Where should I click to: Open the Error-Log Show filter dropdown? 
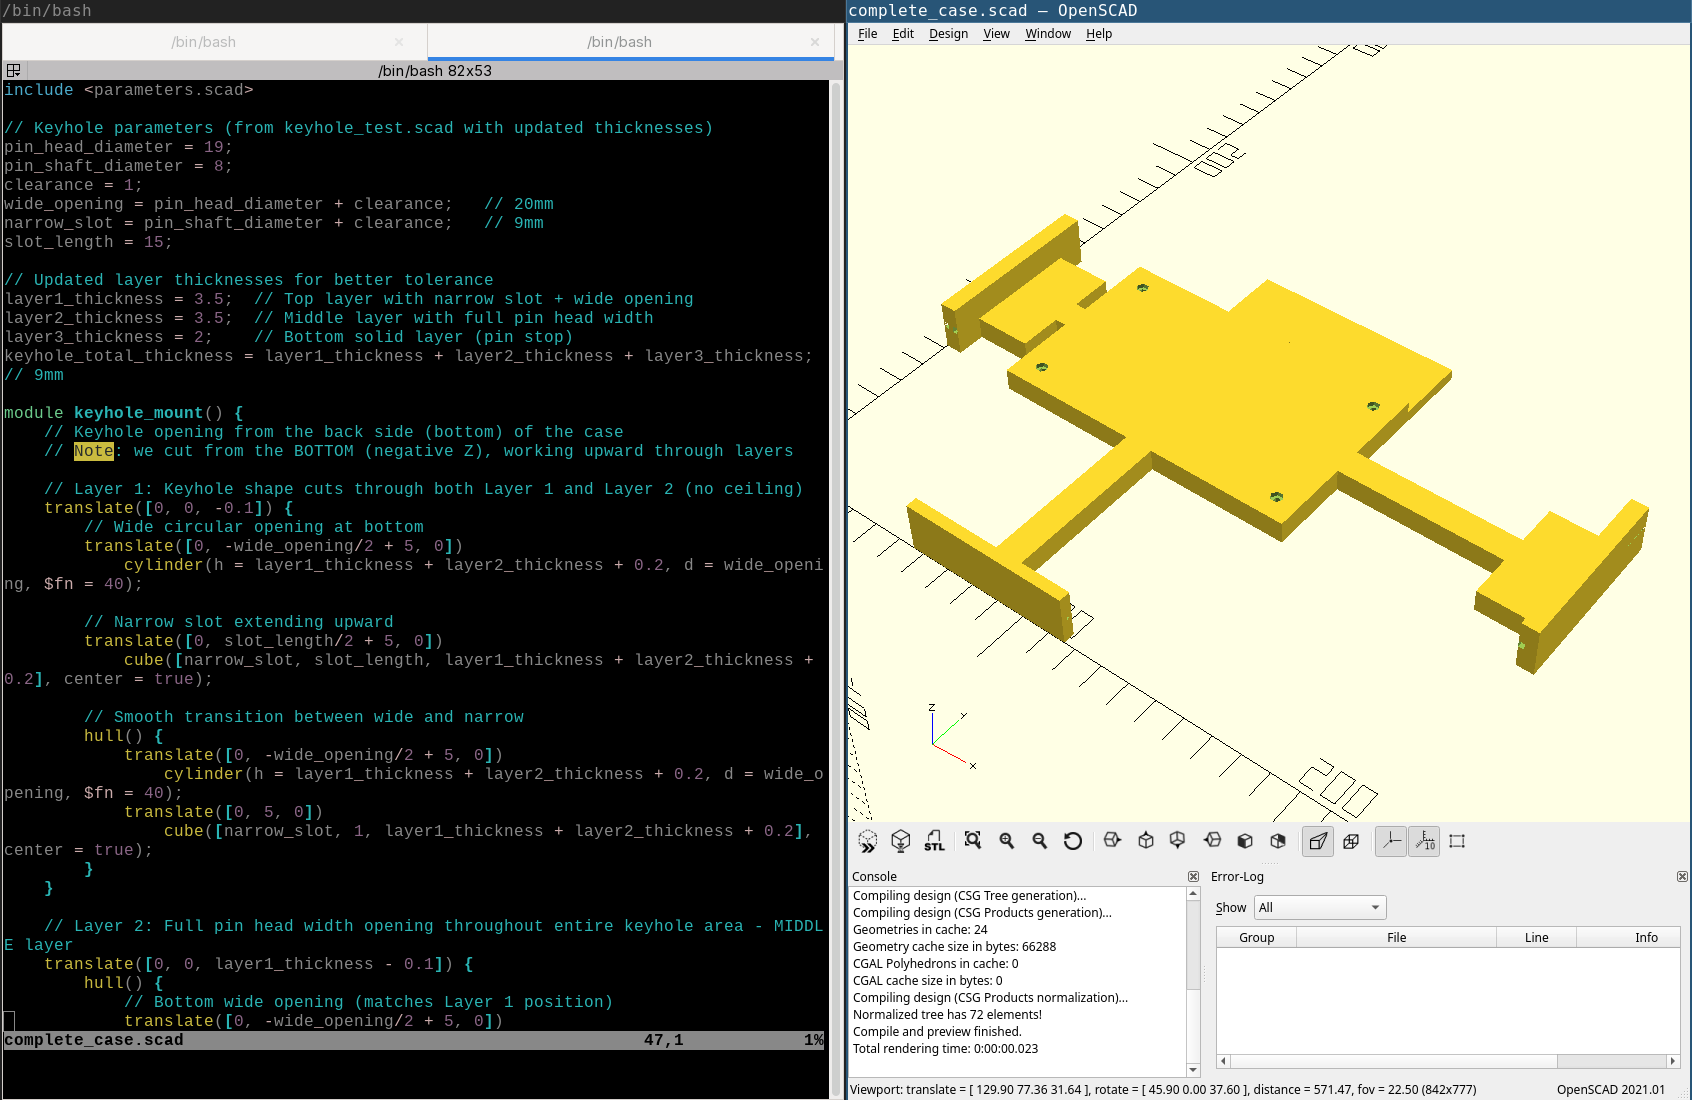point(1320,907)
